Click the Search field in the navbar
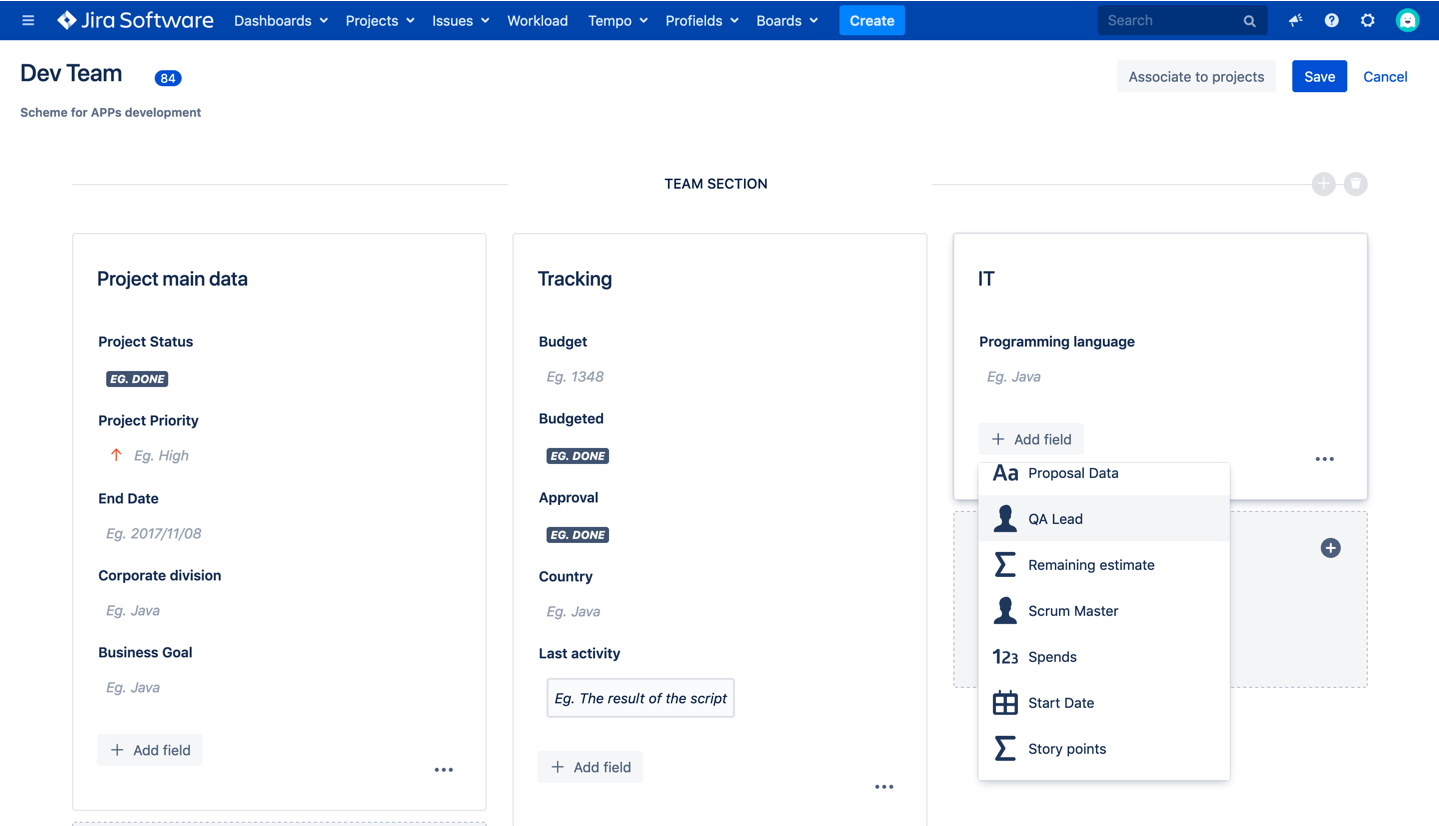This screenshot has height=826, width=1439. click(x=1180, y=20)
